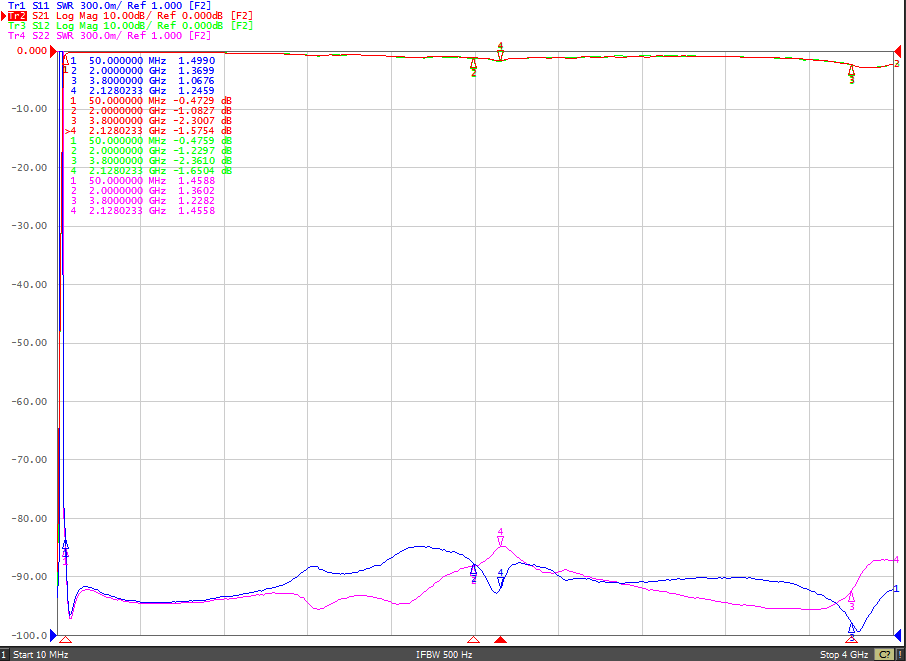Click the magenta 2 GHz 1.3602 readout
This screenshot has height=661, width=906.
[x=142, y=191]
